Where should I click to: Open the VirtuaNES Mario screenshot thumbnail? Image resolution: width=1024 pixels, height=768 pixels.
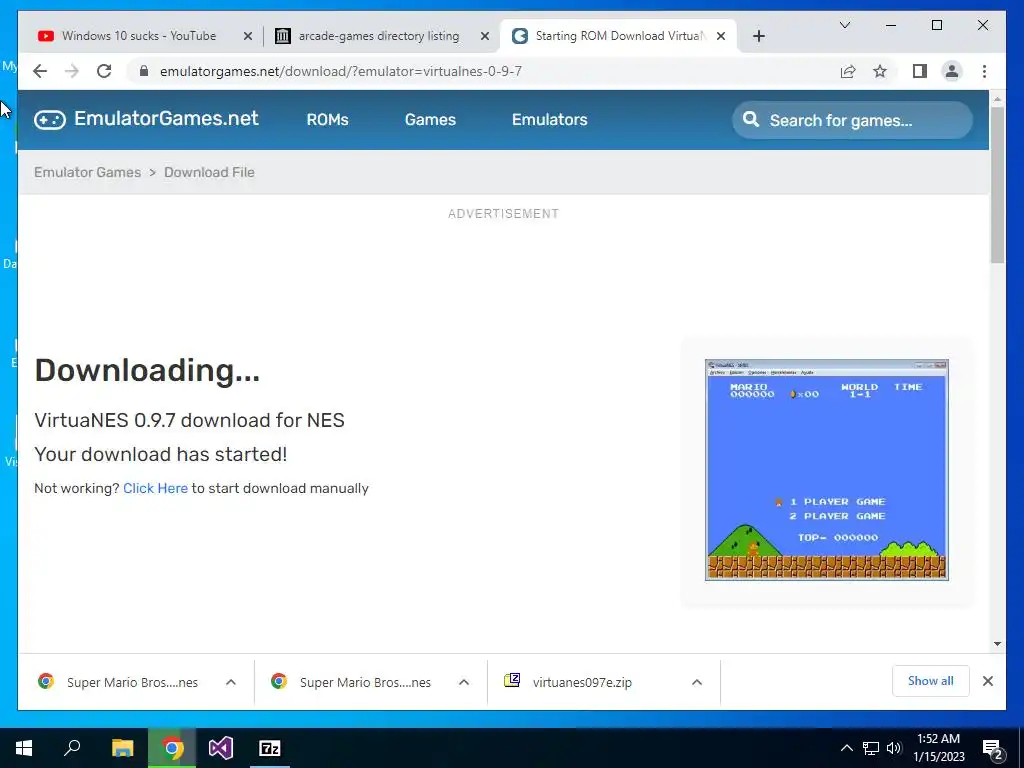(x=827, y=470)
